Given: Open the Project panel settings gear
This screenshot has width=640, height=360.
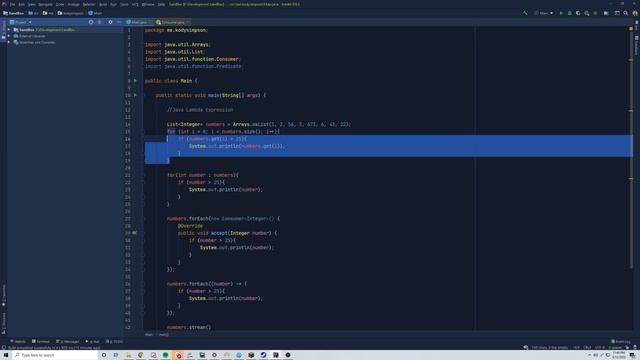Looking at the screenshot, I should click(110, 22).
